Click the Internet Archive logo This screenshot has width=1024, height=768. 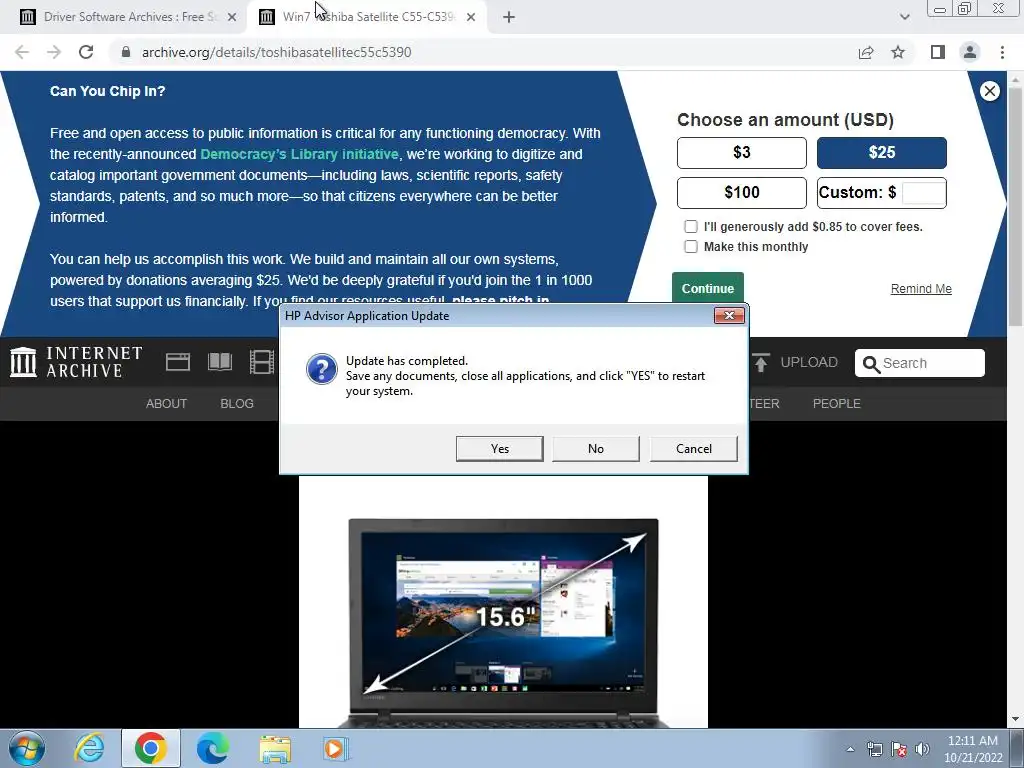tap(76, 362)
